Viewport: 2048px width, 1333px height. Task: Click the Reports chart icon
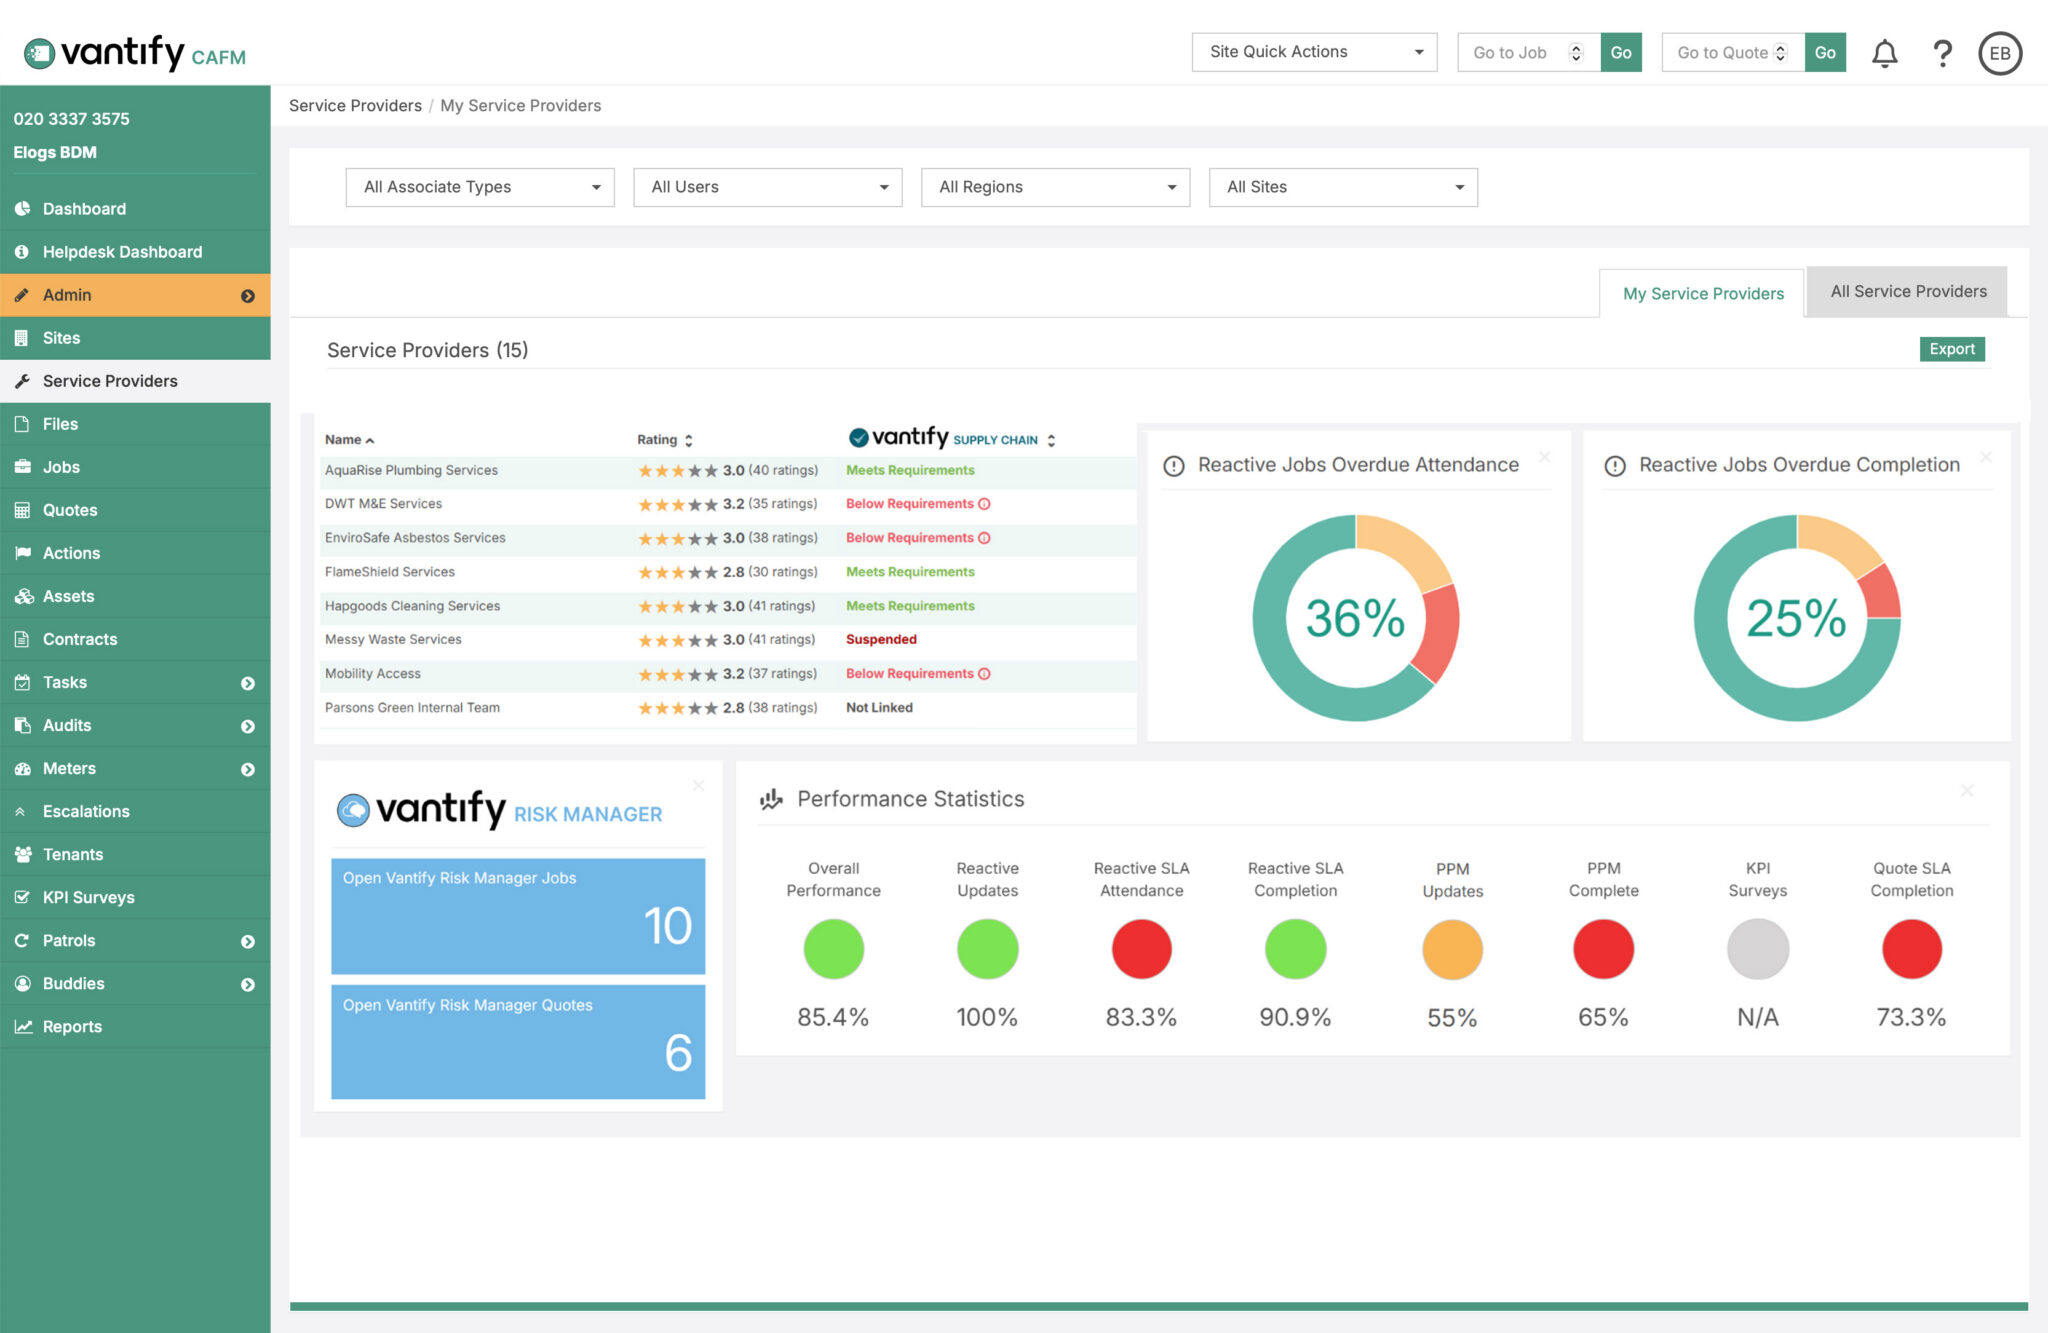(23, 1026)
